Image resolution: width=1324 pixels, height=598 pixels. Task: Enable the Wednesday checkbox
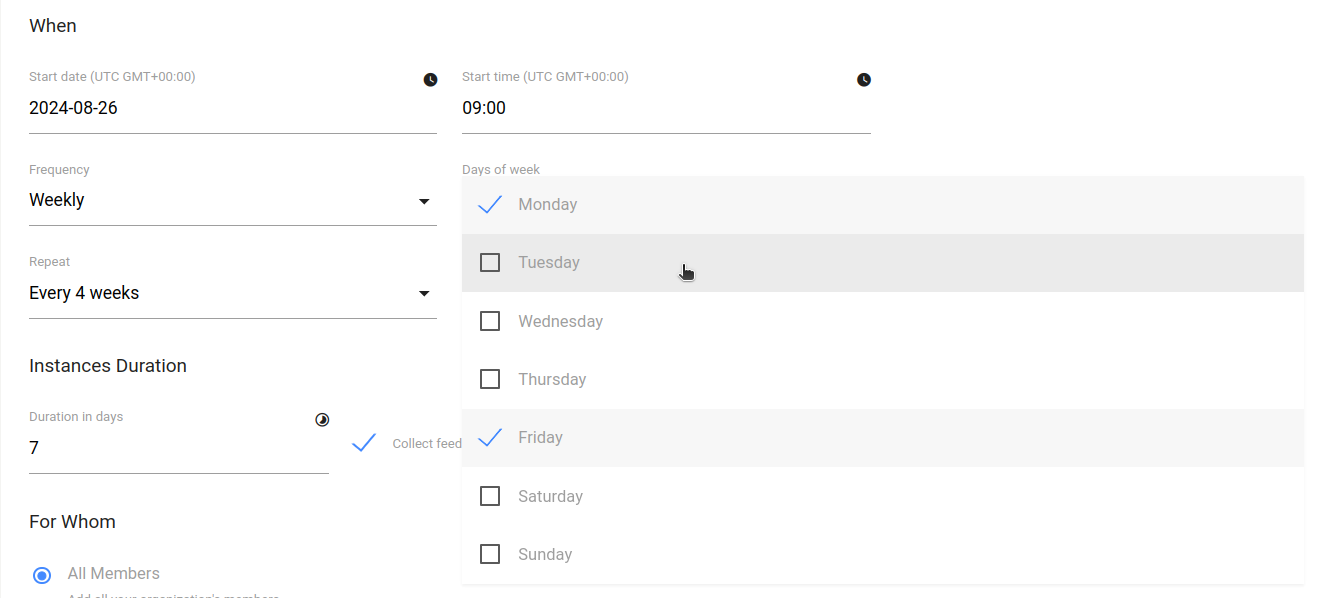tap(490, 321)
